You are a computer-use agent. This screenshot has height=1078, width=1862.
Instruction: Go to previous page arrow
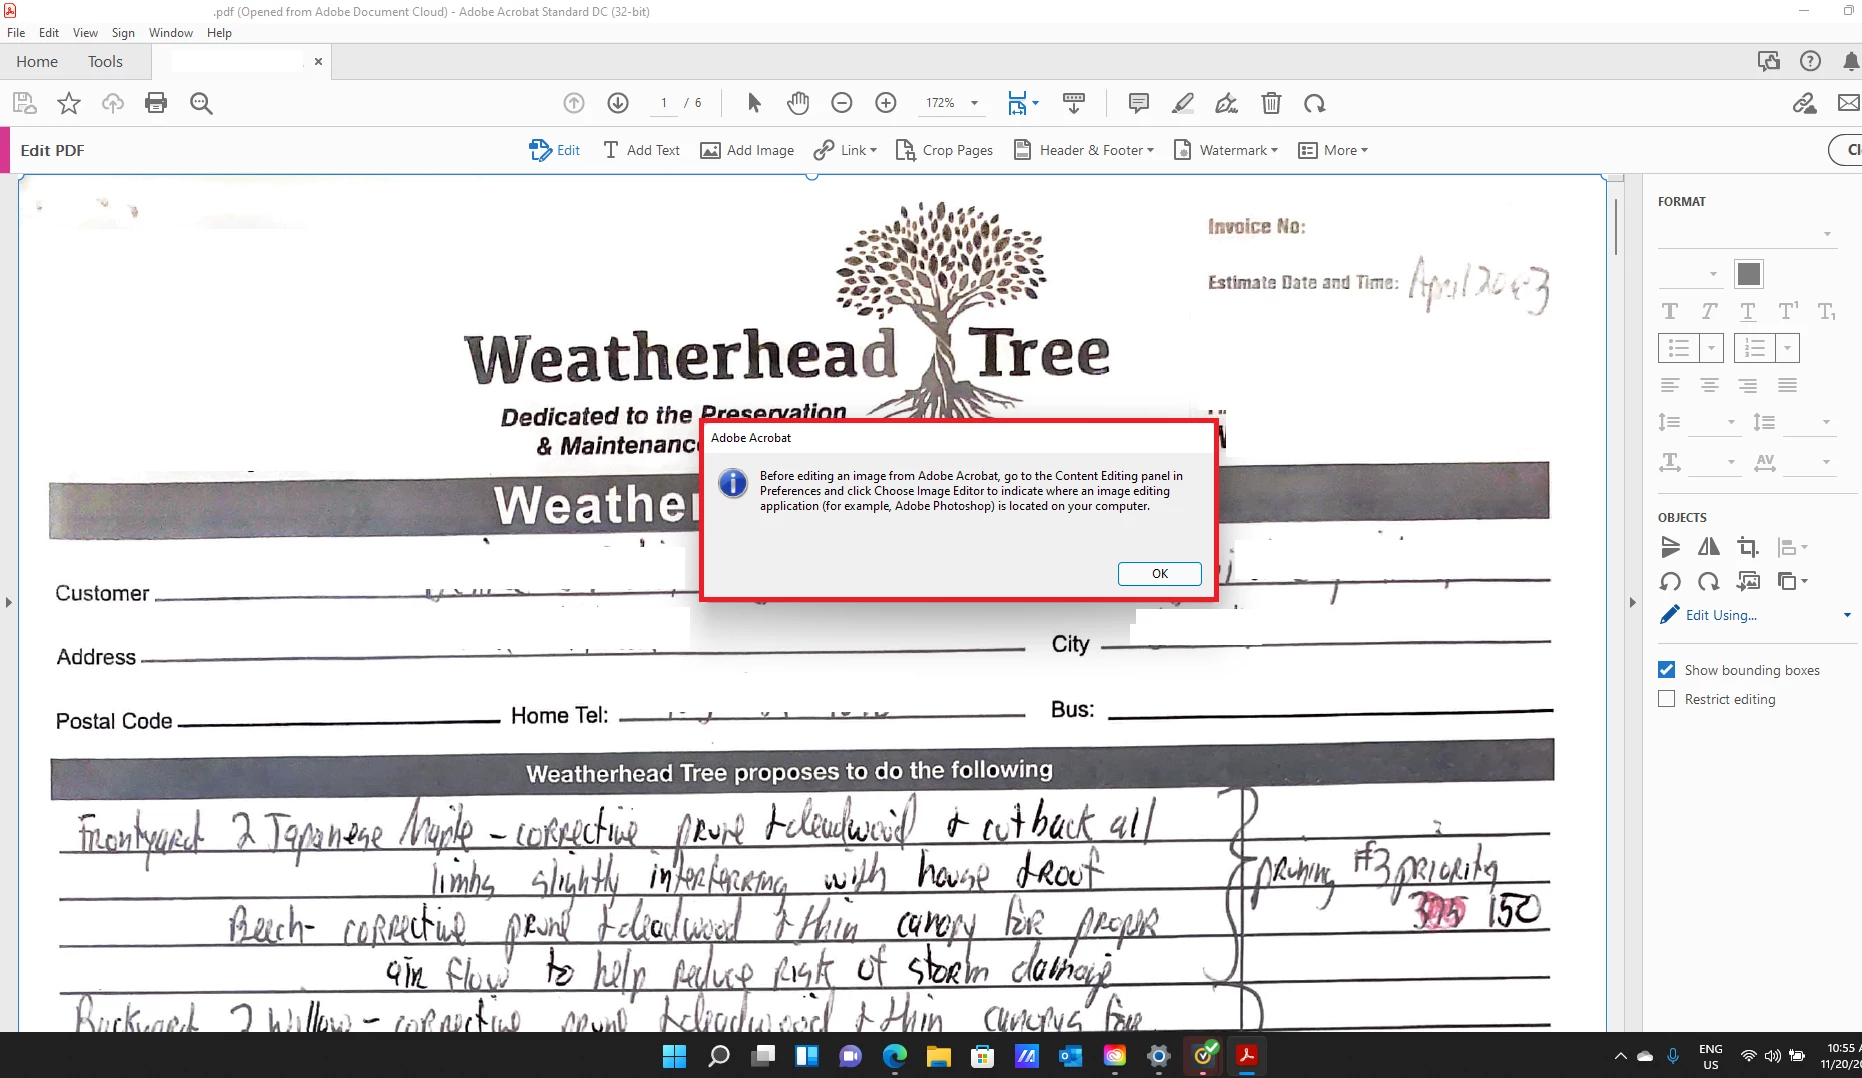[574, 103]
